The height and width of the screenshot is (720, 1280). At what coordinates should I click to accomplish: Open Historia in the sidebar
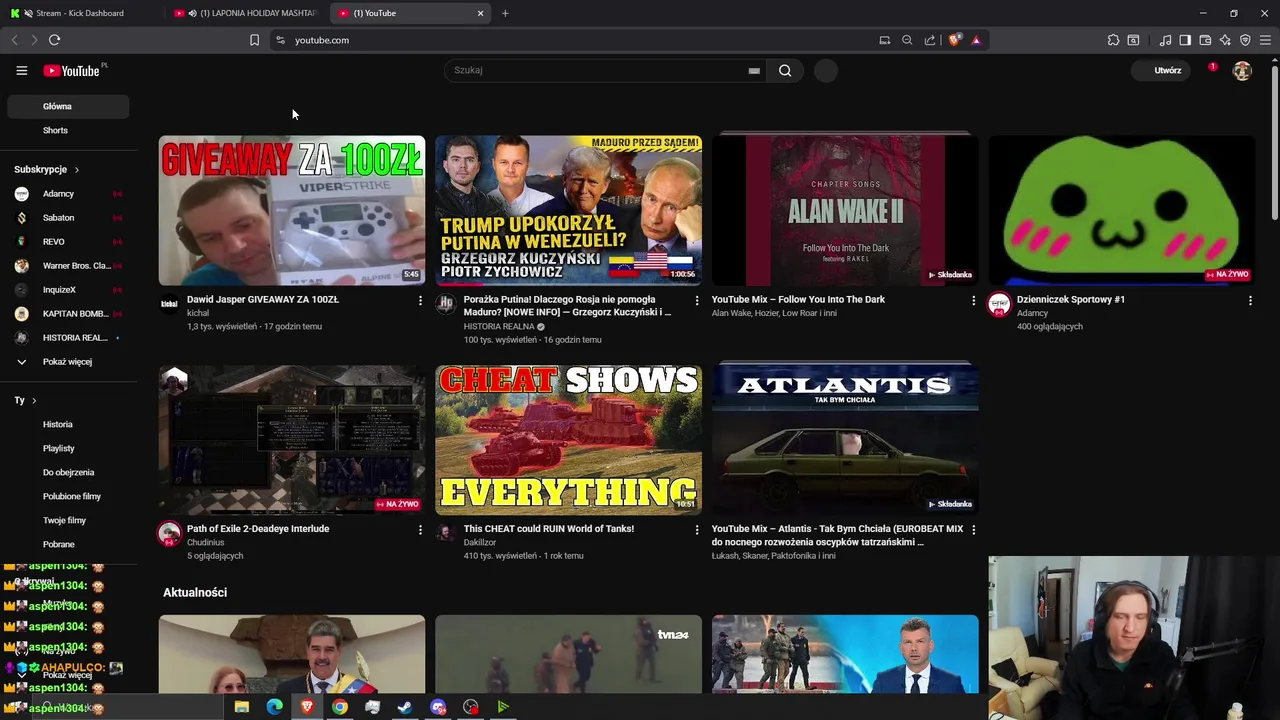68,424
